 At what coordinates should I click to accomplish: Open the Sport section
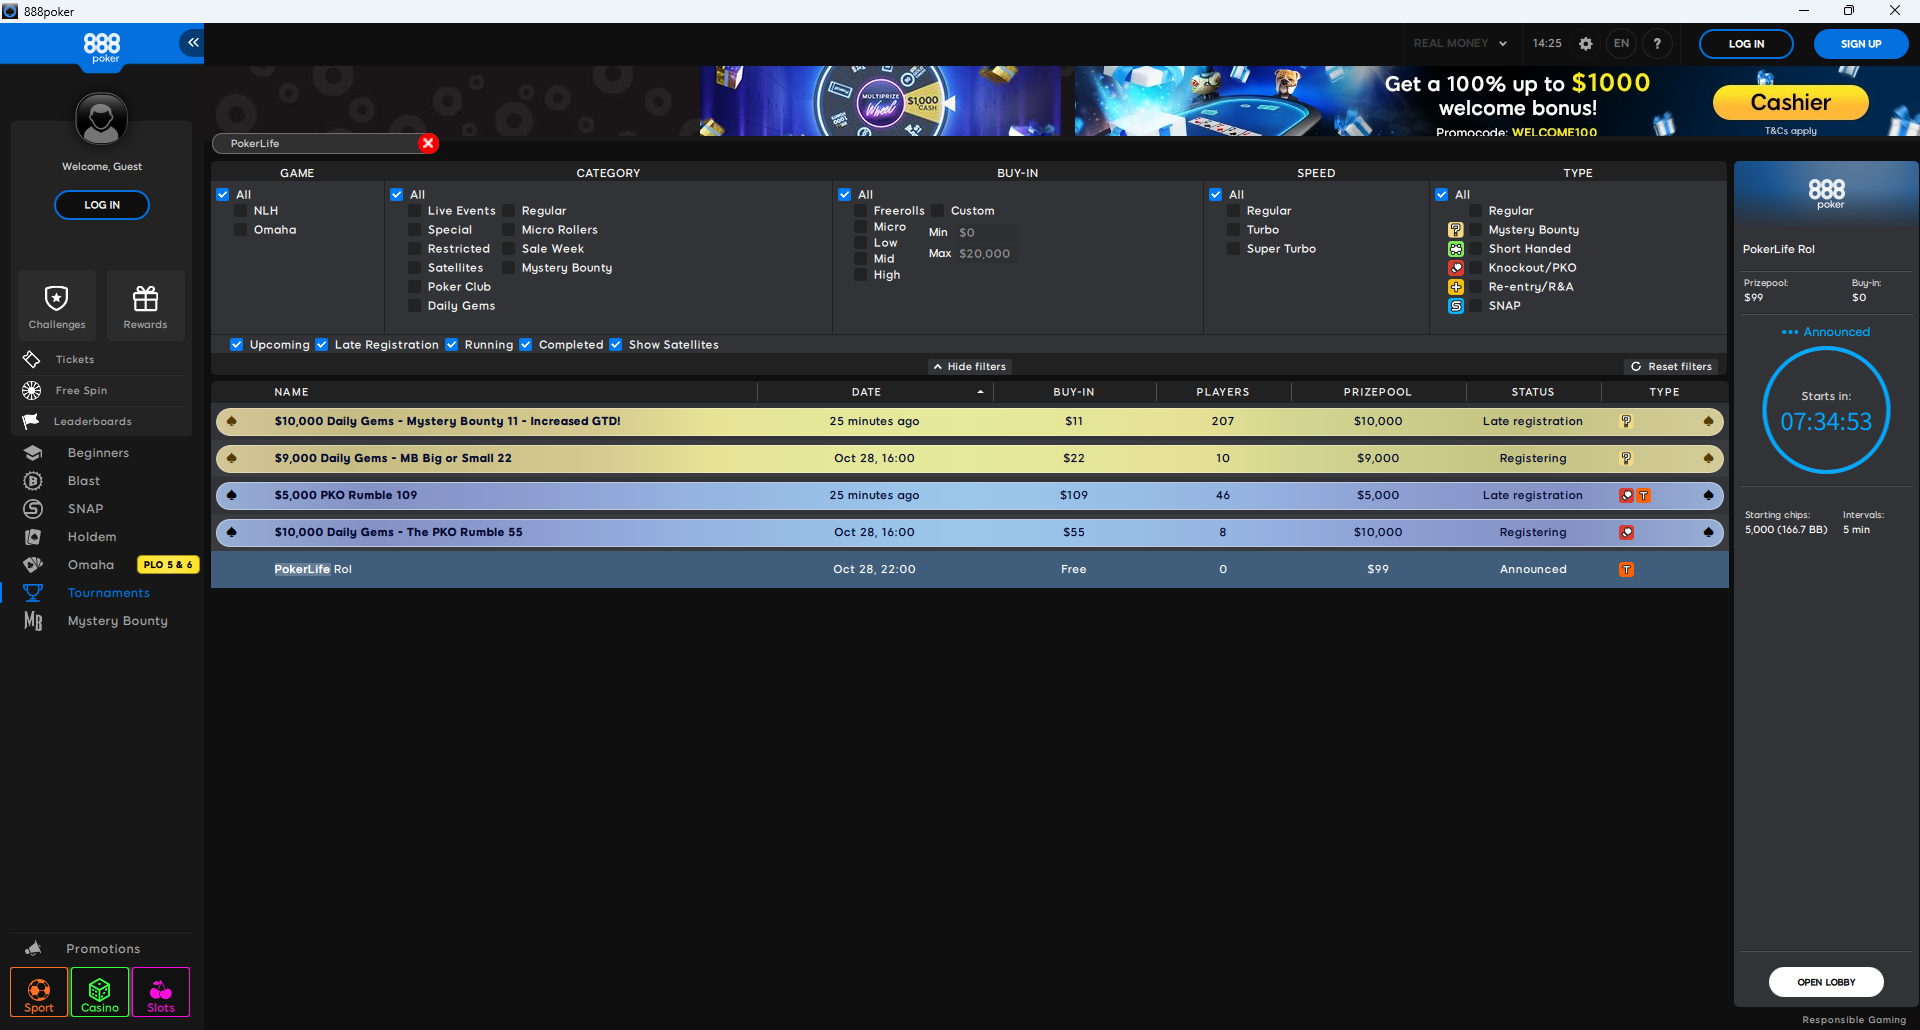38,992
